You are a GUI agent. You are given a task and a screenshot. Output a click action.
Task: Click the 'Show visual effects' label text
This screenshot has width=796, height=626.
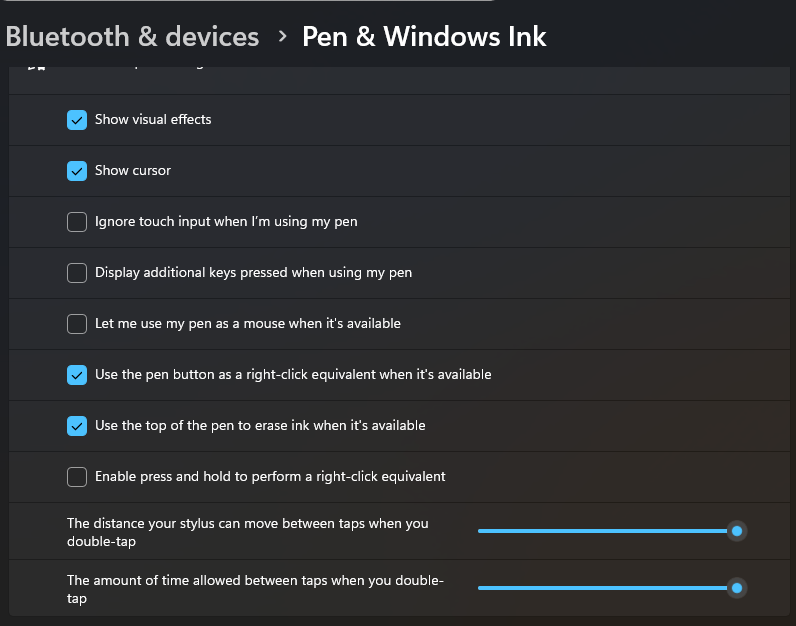[153, 120]
